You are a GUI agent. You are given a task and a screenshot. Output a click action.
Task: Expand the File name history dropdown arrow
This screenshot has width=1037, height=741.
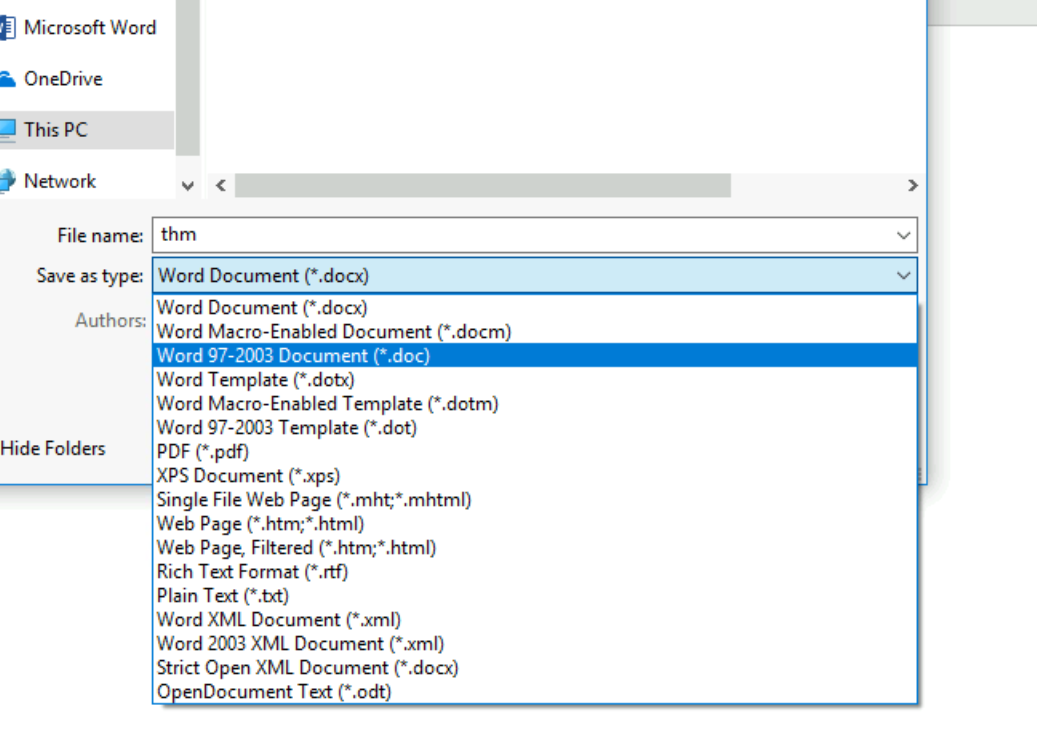(x=903, y=236)
